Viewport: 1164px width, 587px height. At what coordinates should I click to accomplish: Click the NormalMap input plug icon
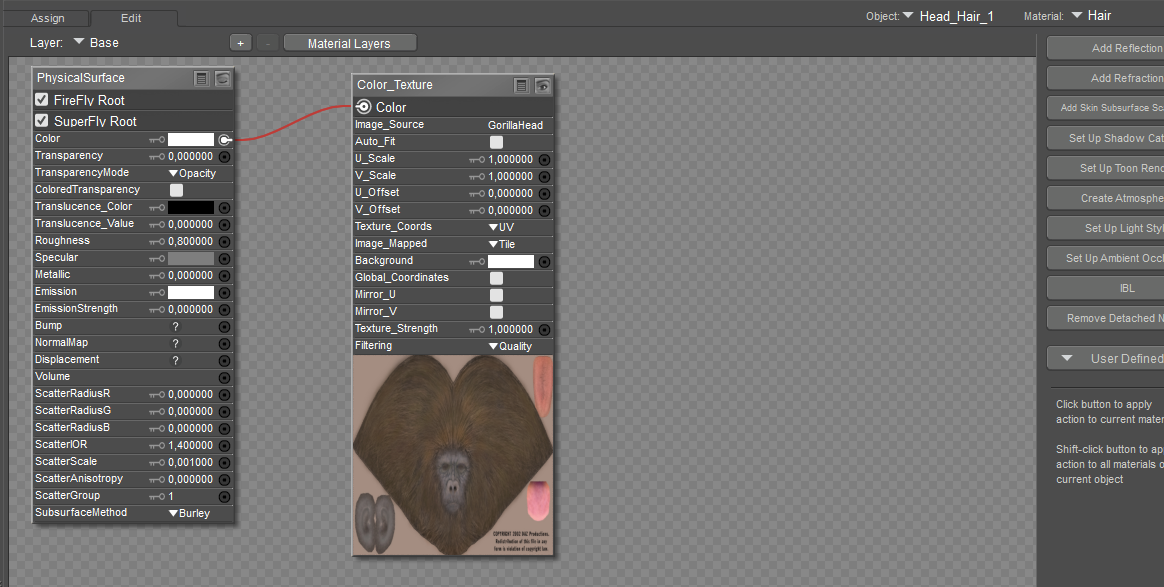224,344
